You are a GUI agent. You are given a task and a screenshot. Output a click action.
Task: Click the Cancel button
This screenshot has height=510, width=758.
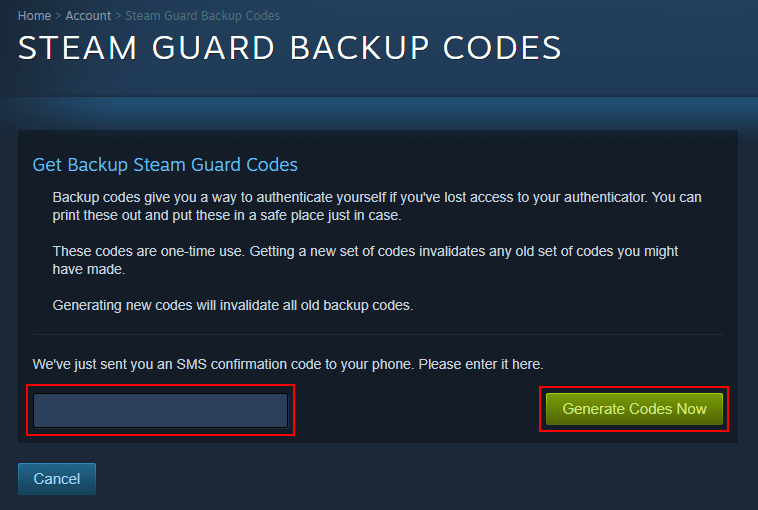pos(57,479)
